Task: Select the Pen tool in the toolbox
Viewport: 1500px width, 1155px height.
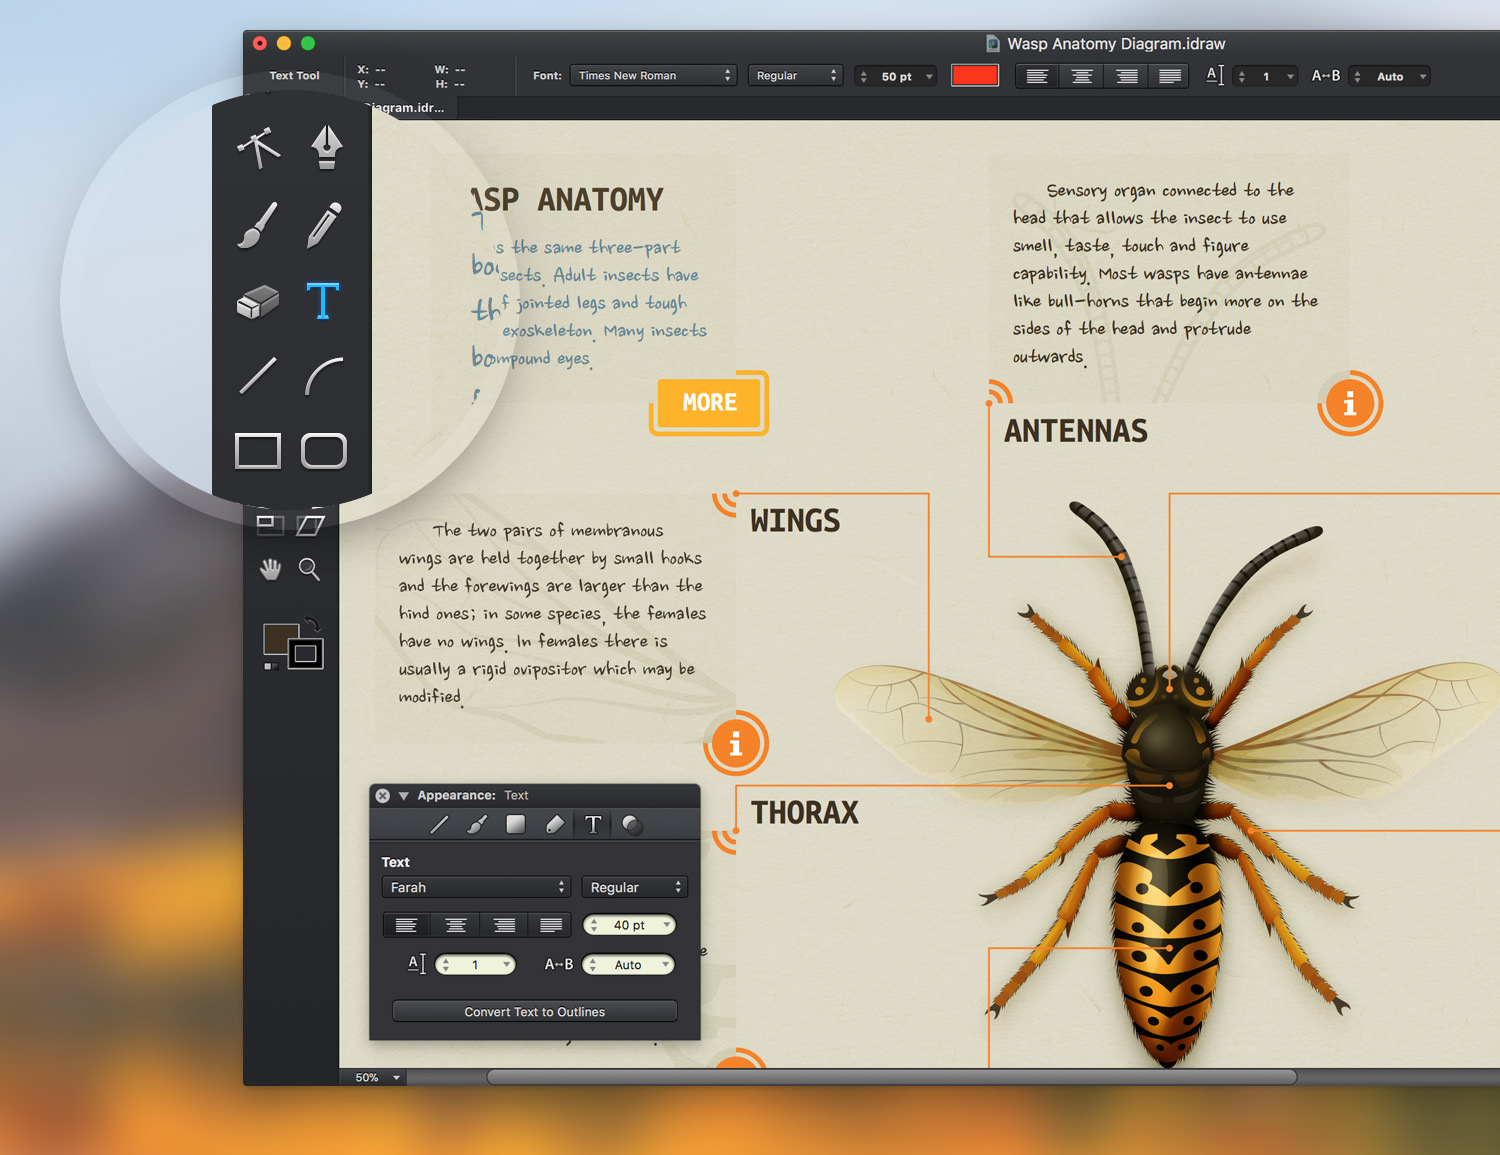Action: click(326, 147)
